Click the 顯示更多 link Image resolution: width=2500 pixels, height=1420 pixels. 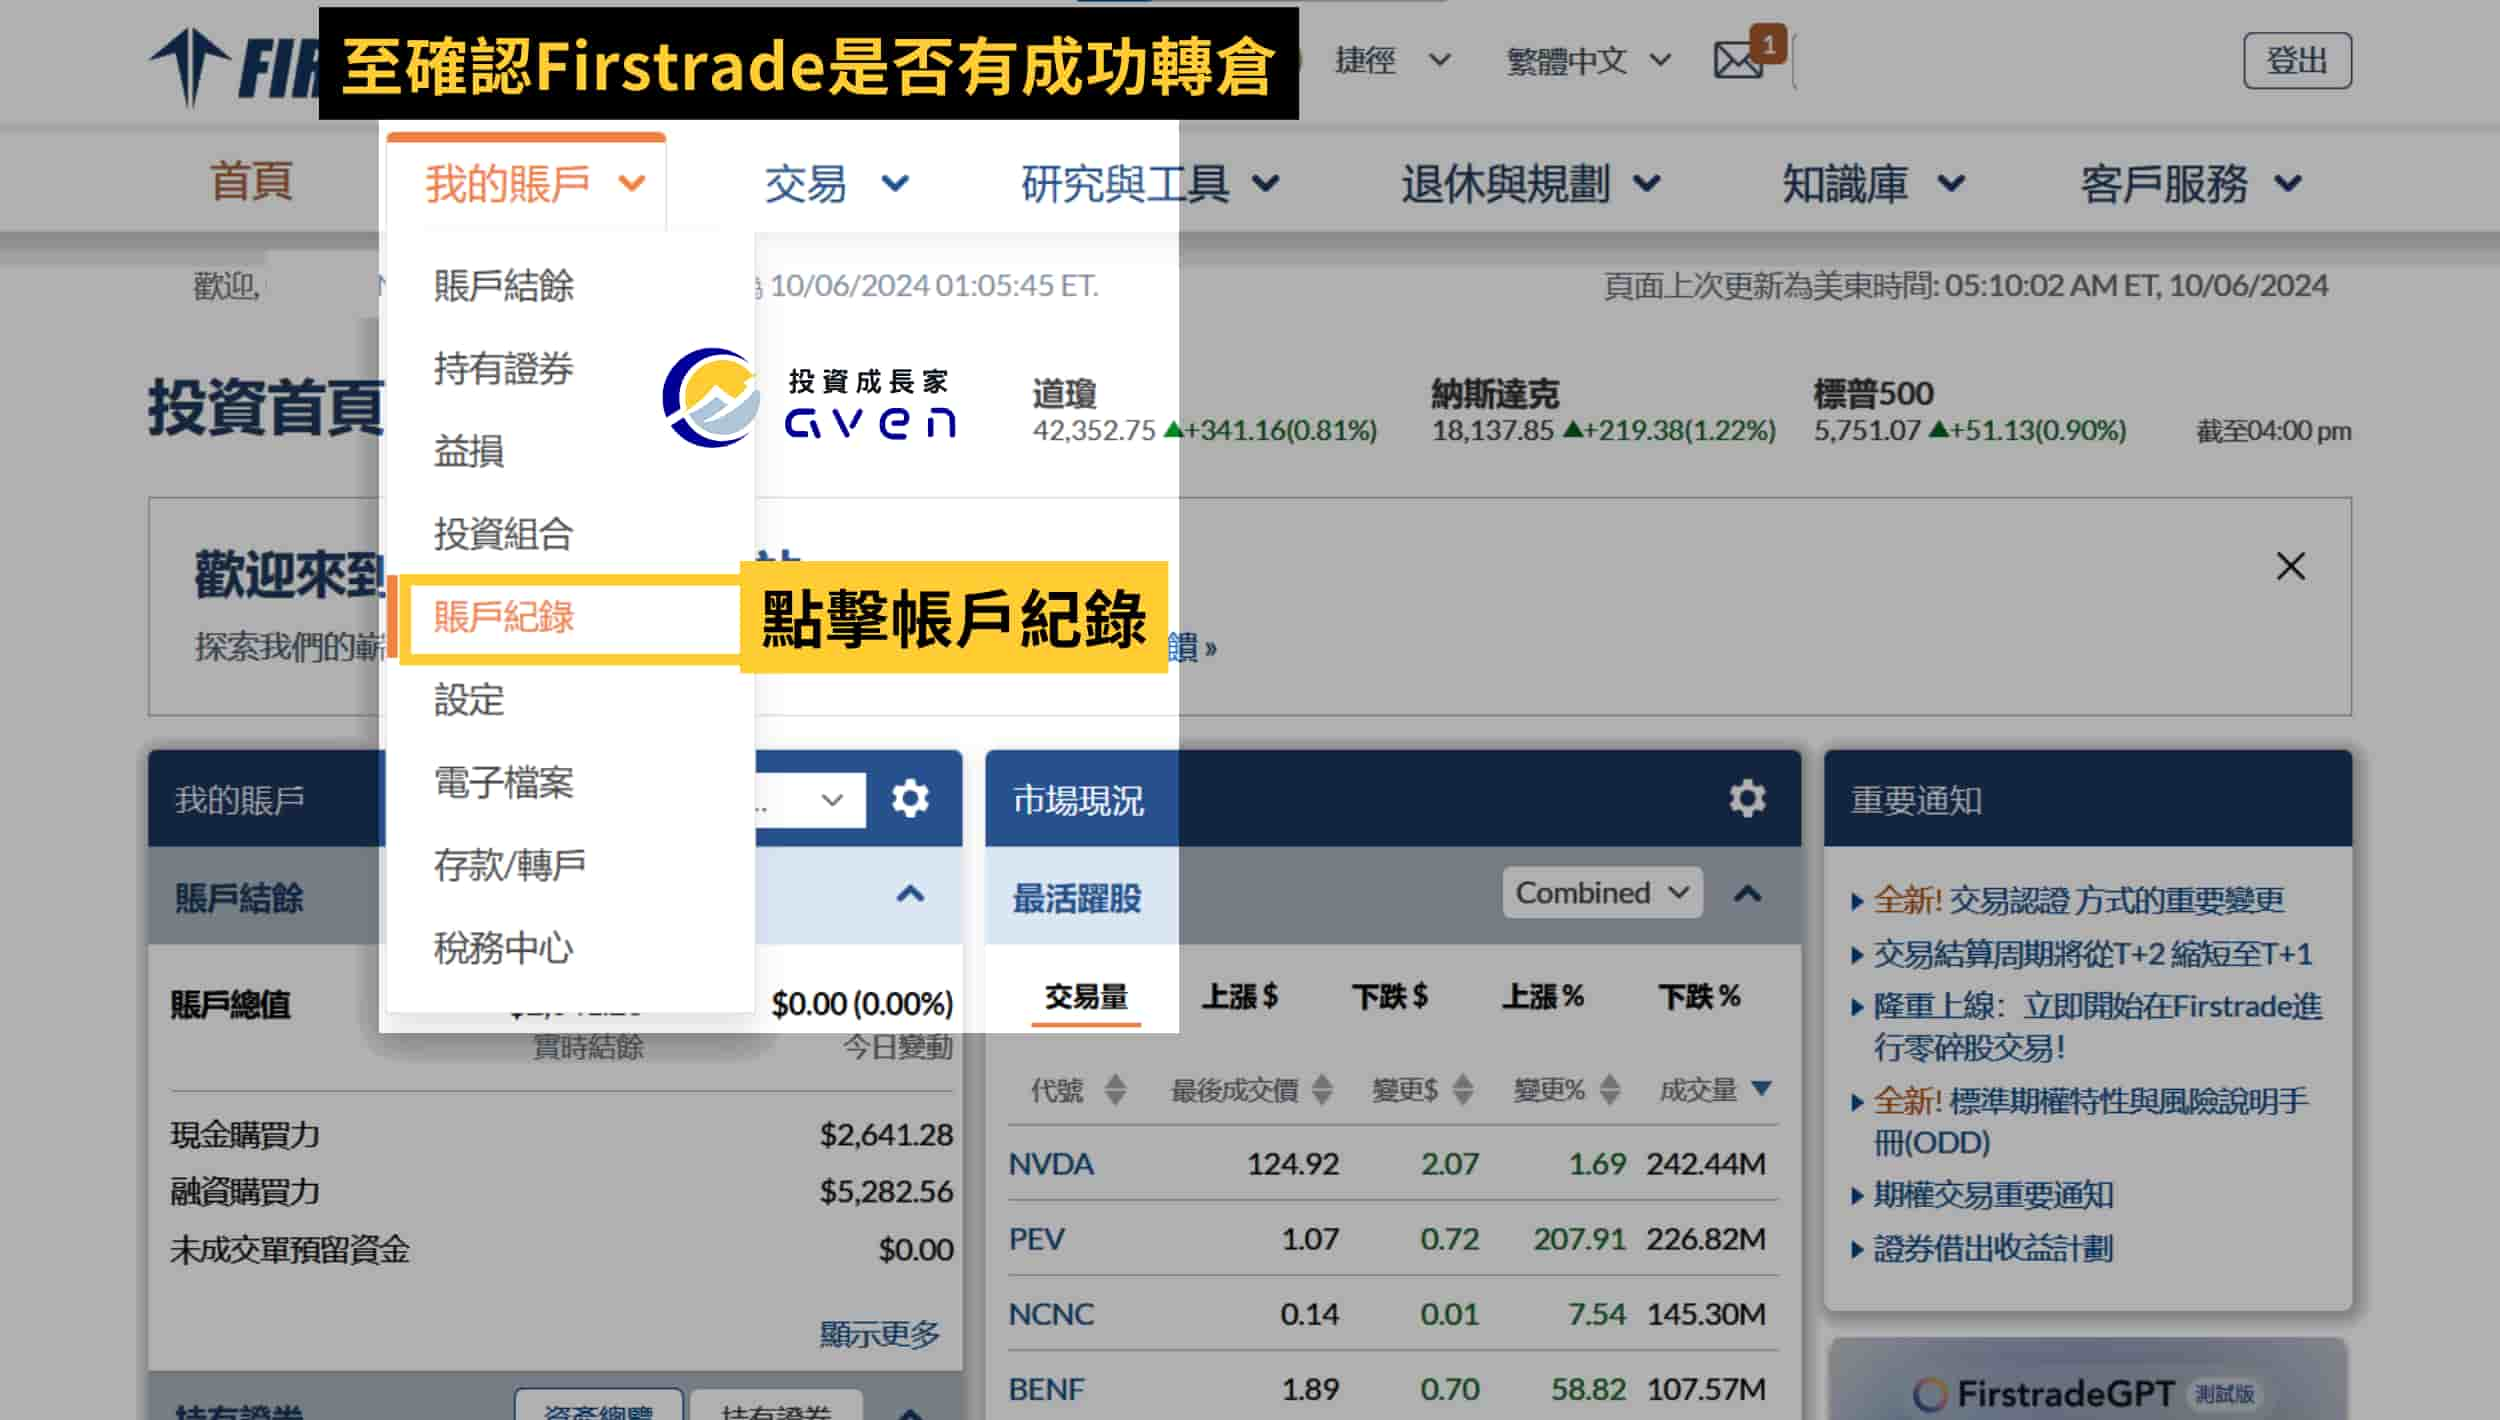(x=880, y=1334)
